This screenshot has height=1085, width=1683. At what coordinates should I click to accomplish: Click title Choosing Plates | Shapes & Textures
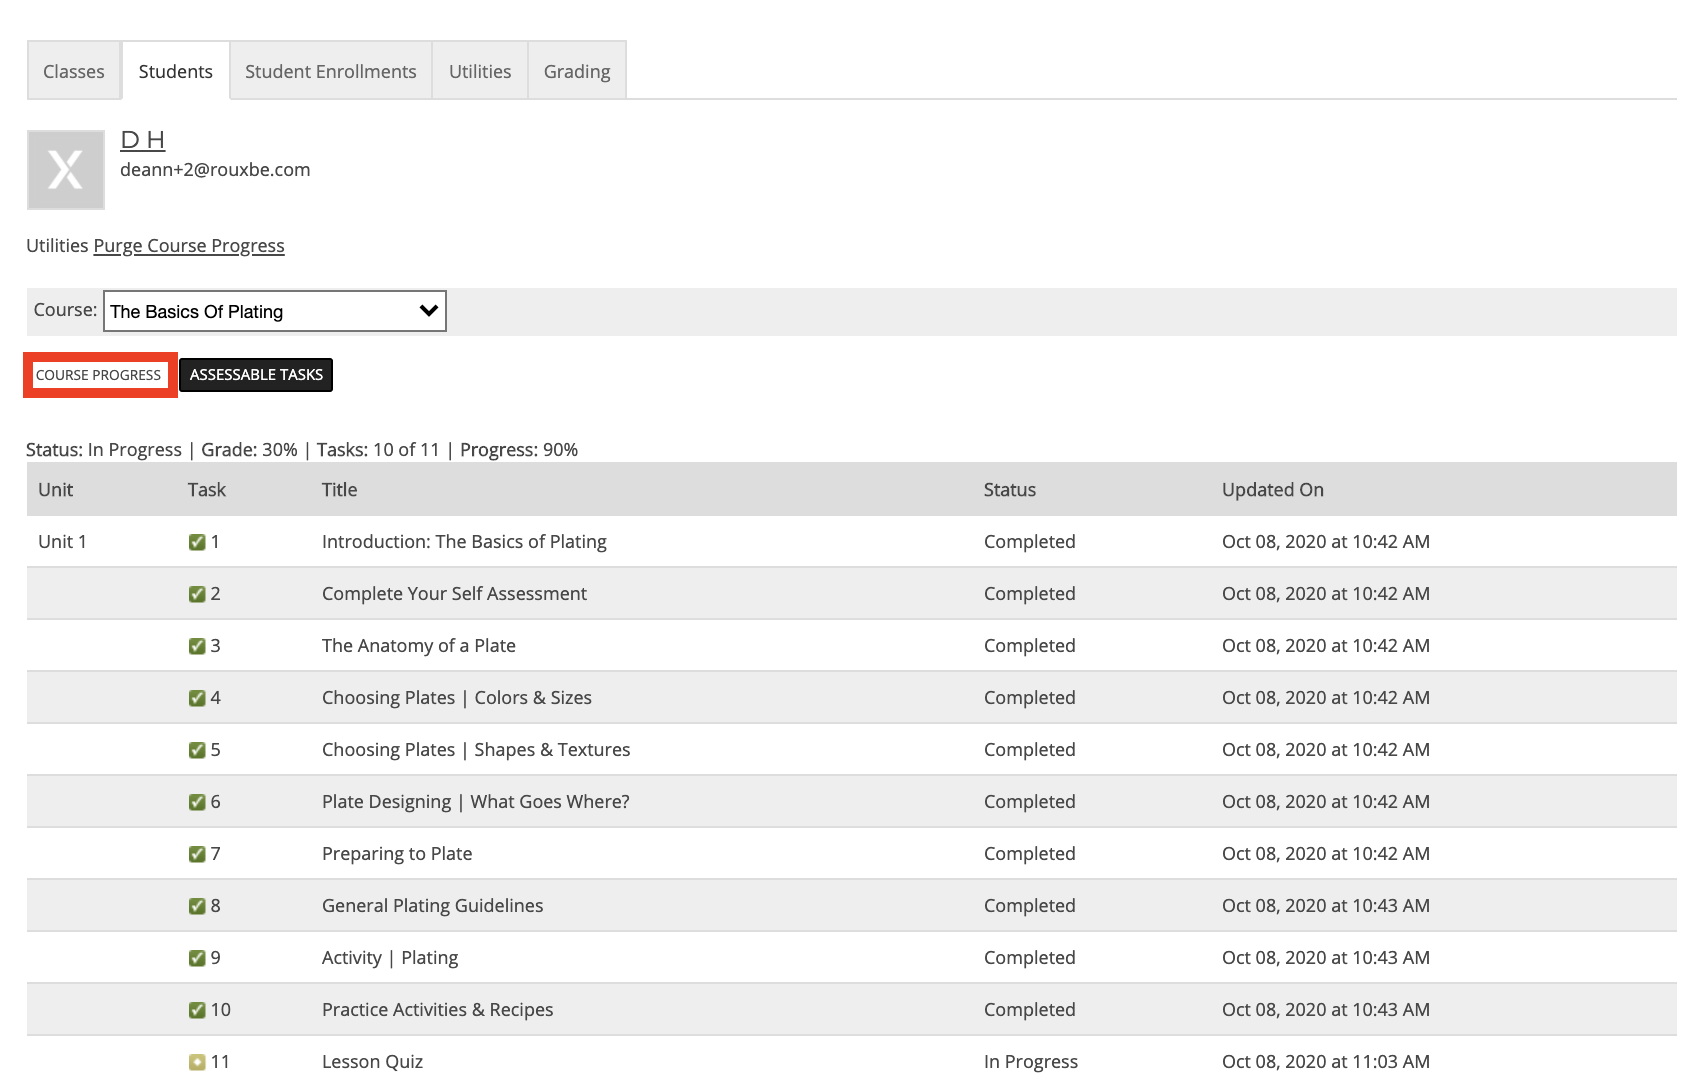[x=476, y=750]
